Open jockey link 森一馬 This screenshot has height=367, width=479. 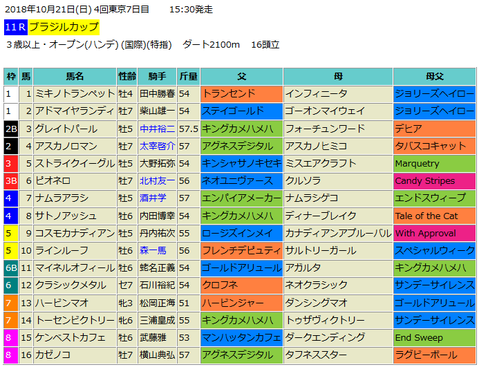coord(153,250)
